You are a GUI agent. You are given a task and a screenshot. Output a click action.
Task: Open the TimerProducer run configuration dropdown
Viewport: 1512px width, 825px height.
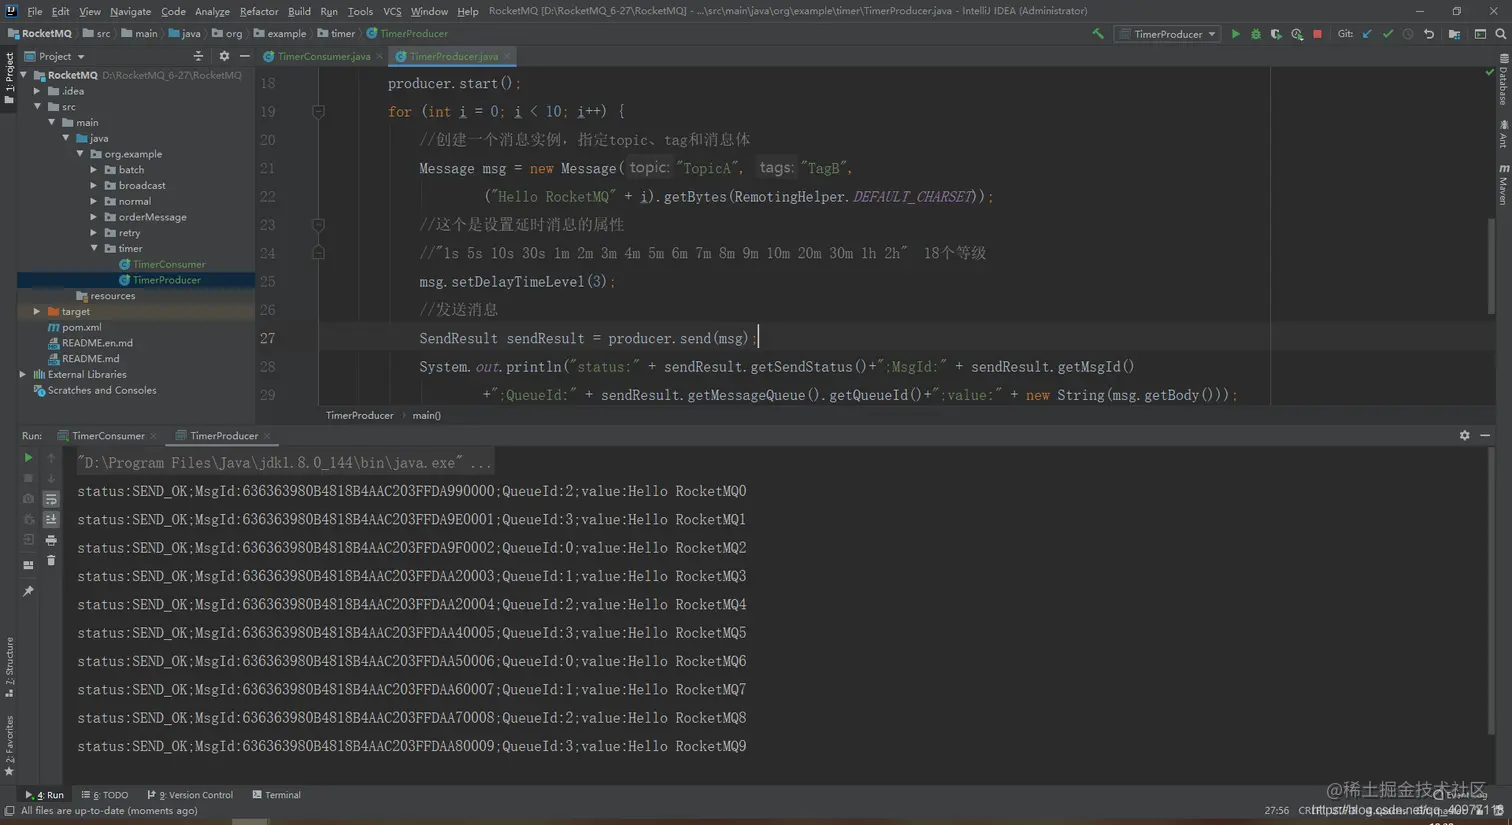(1168, 34)
